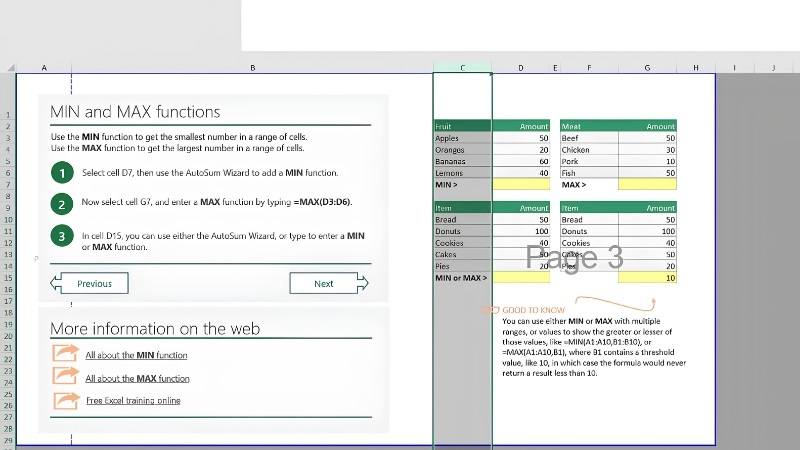Select the yellow cell containing 10
800x450 pixels.
[x=647, y=278]
